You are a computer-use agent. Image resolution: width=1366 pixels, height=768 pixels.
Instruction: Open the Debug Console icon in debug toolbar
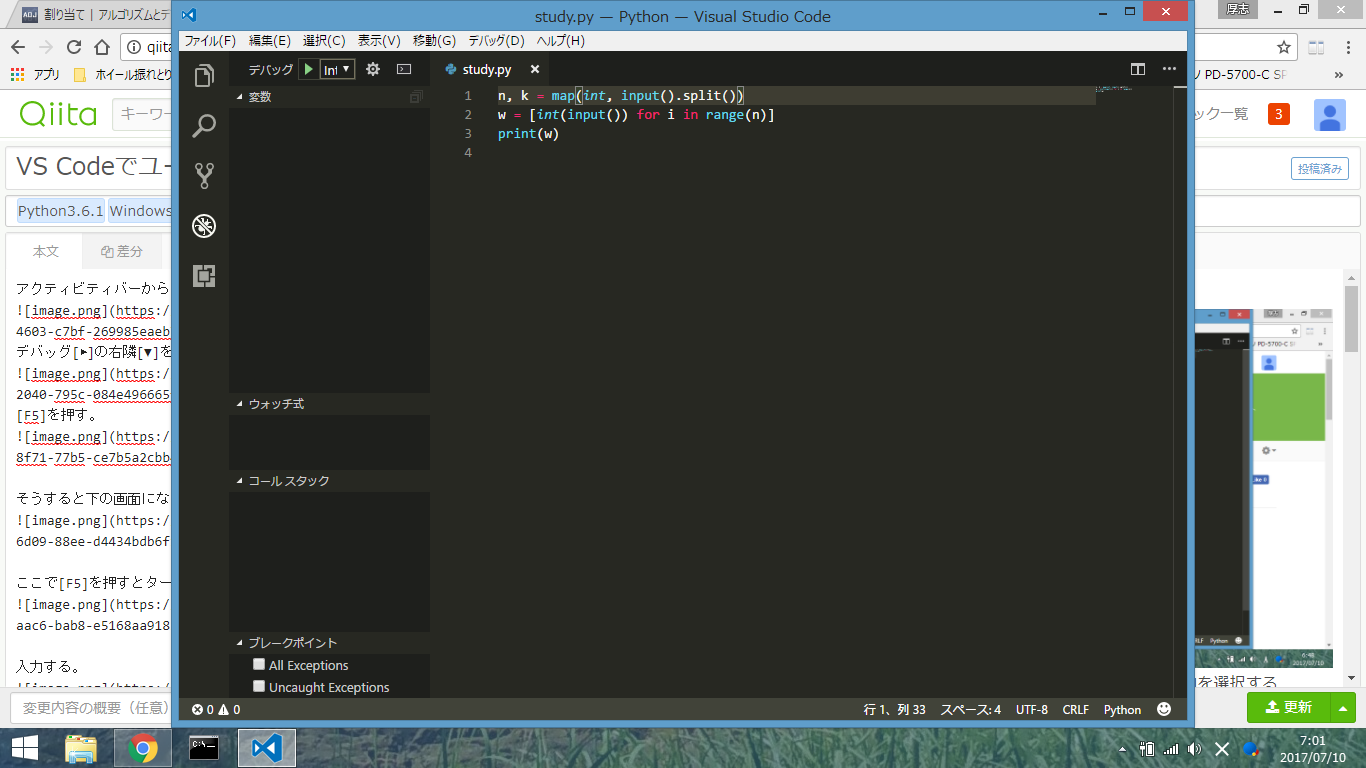(x=403, y=69)
